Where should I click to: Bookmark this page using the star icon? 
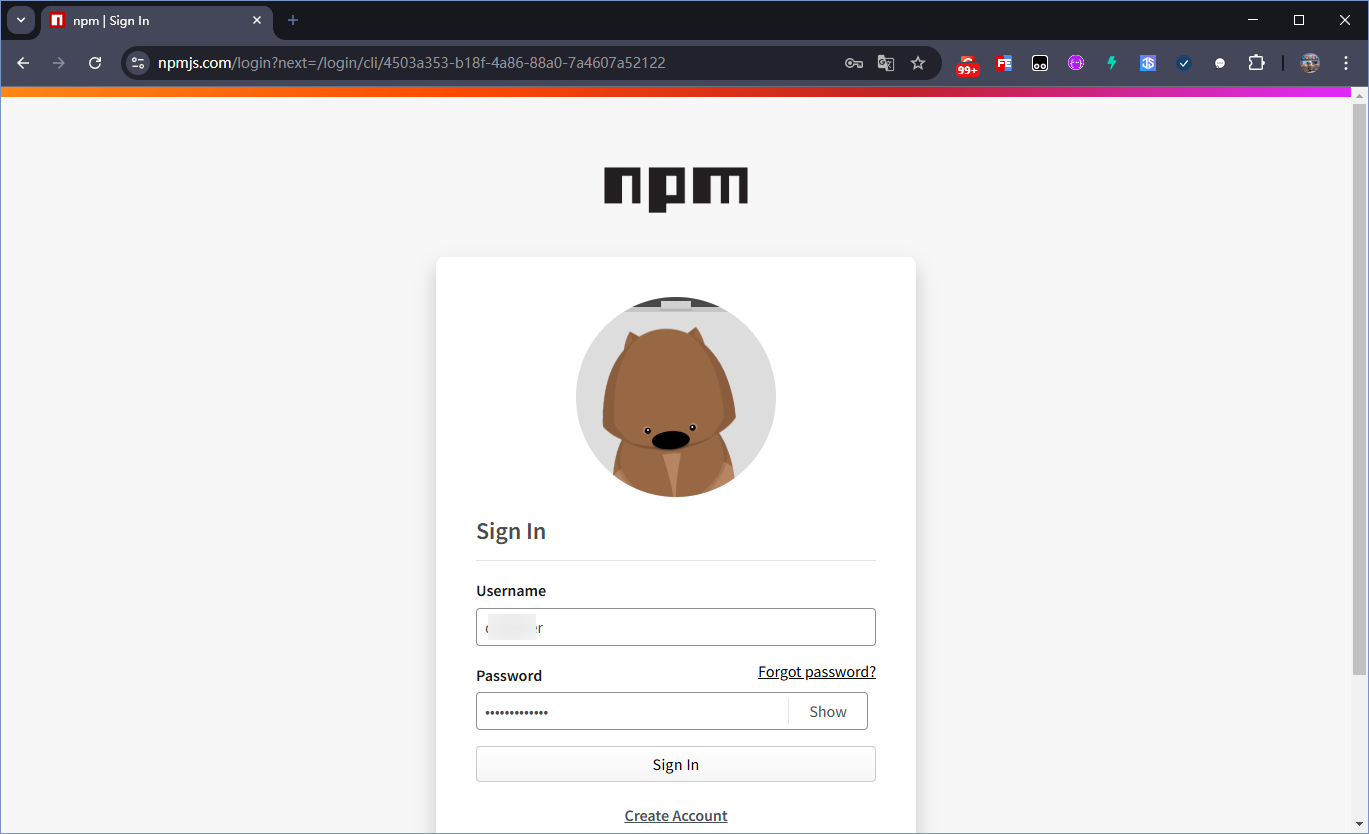pos(918,62)
